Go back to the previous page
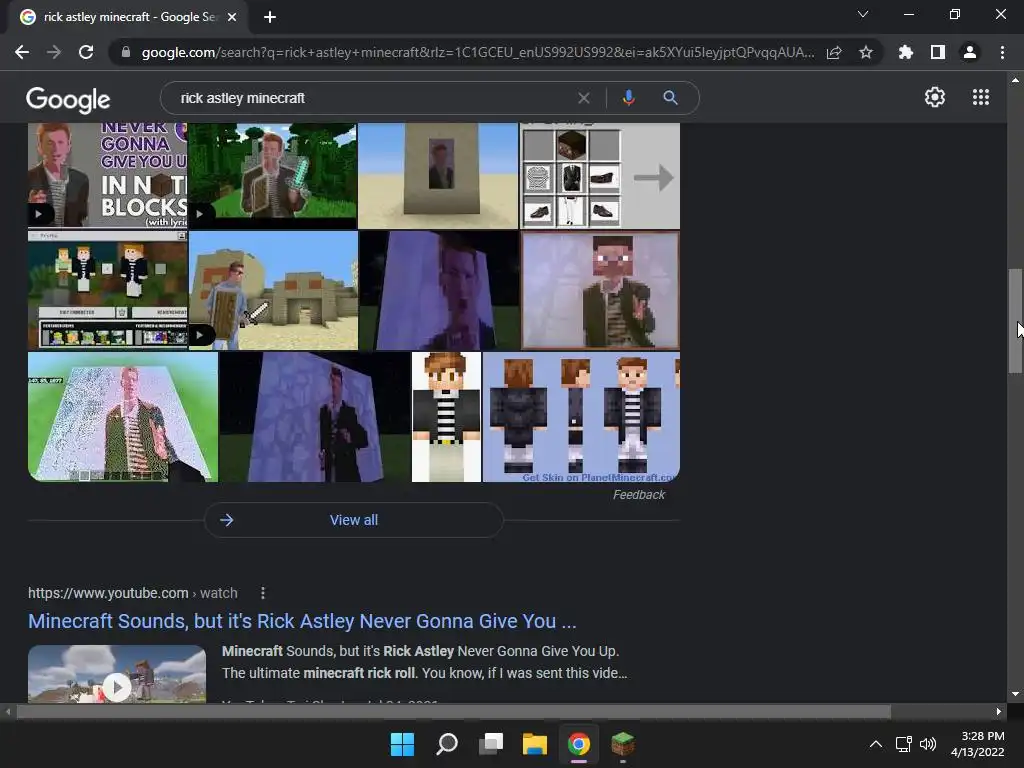Image resolution: width=1024 pixels, height=768 pixels. 22,52
